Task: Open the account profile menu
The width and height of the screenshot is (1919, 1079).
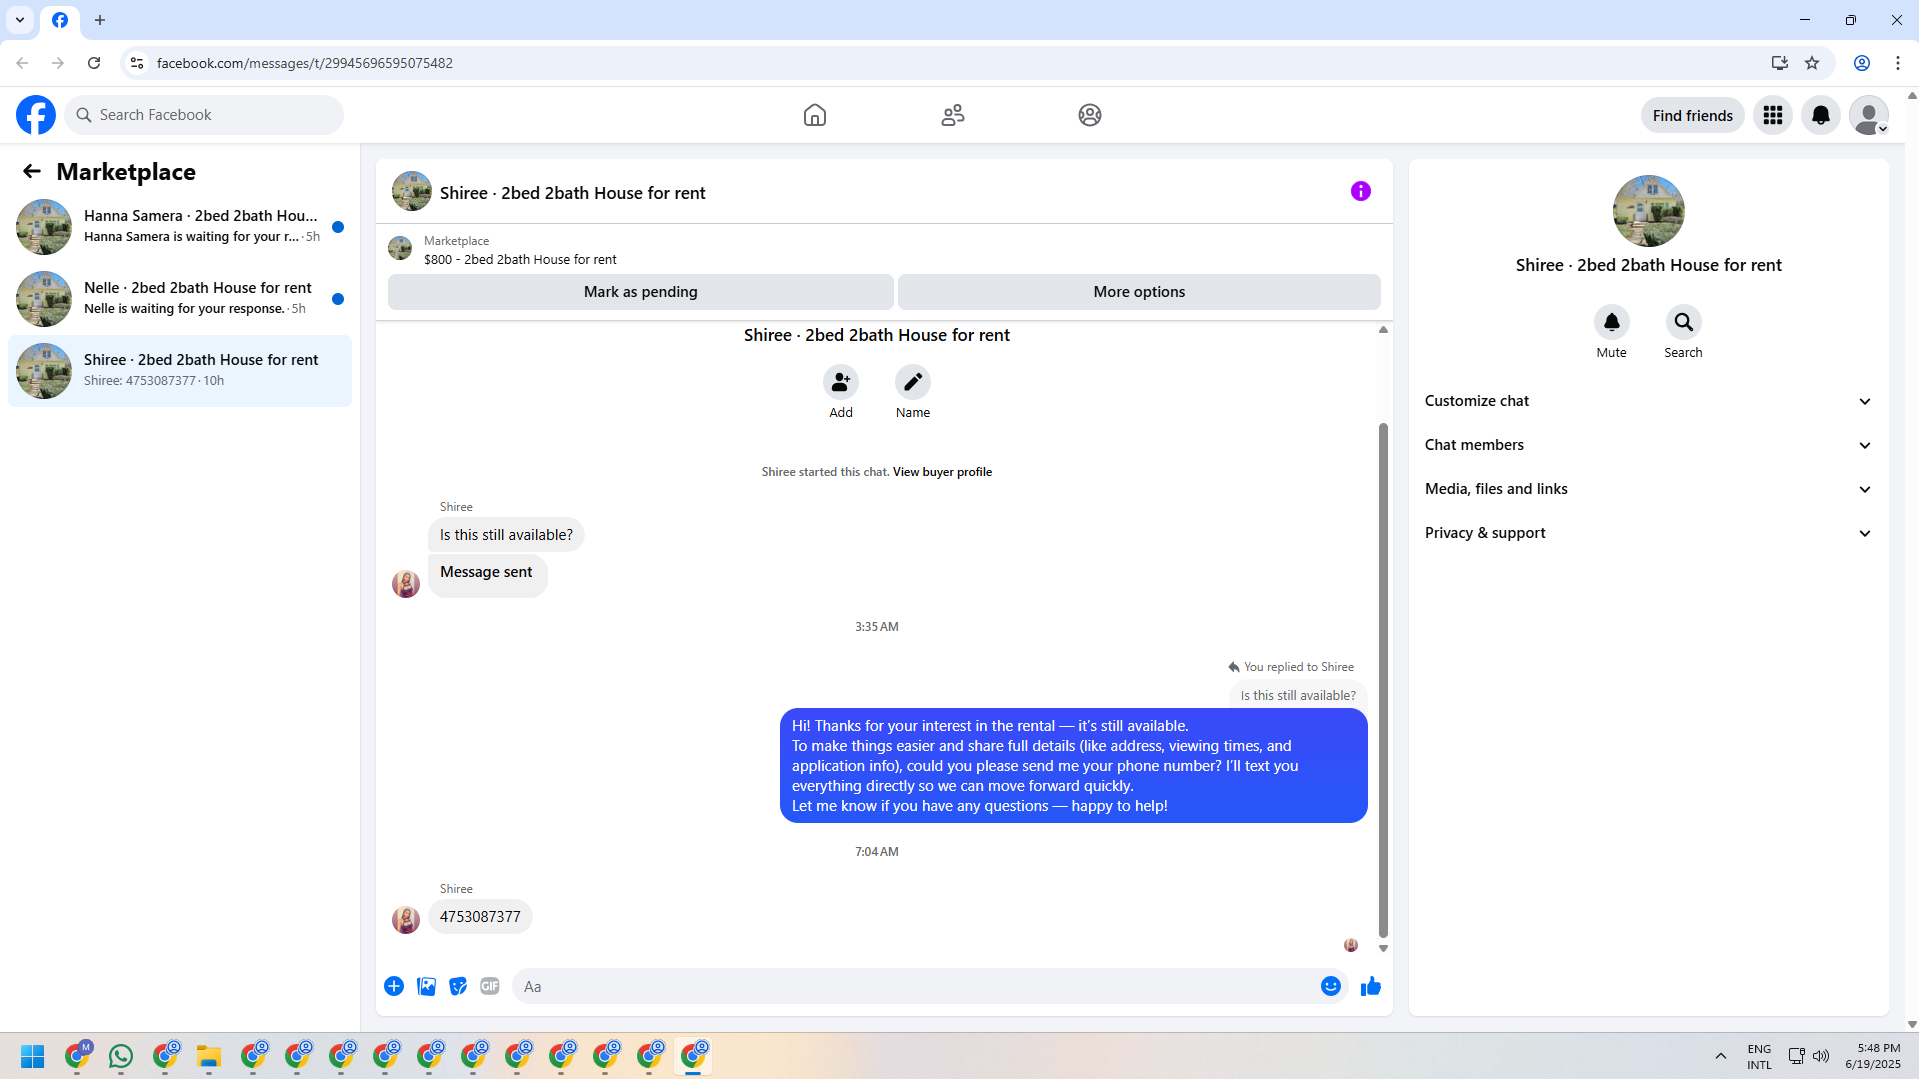Action: pyautogui.click(x=1869, y=115)
